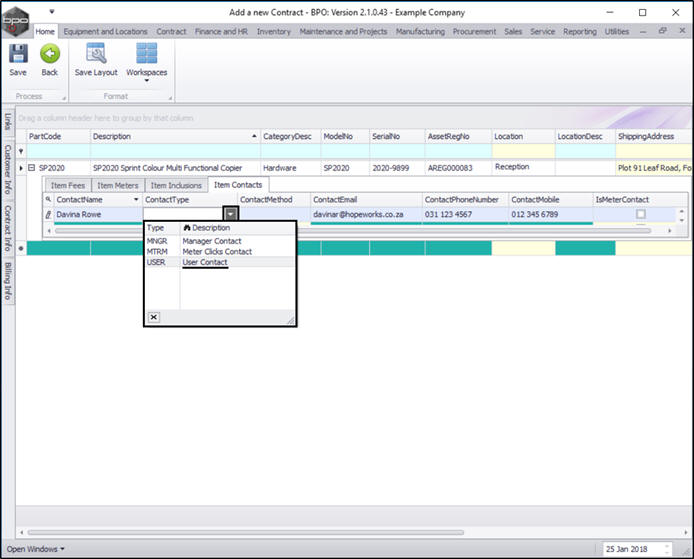Click the Description search binoculars icon
Screen dimensions: 694x559
[187, 228]
